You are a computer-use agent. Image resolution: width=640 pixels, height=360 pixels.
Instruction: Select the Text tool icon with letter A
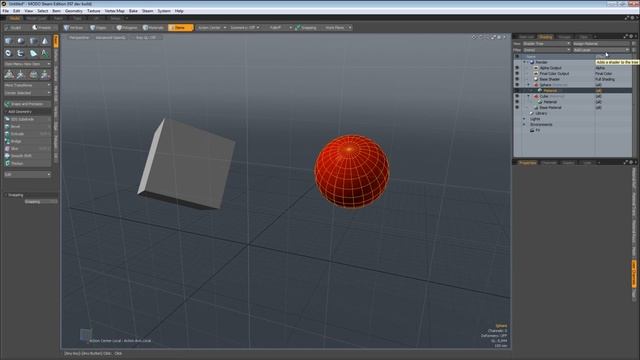[44, 53]
